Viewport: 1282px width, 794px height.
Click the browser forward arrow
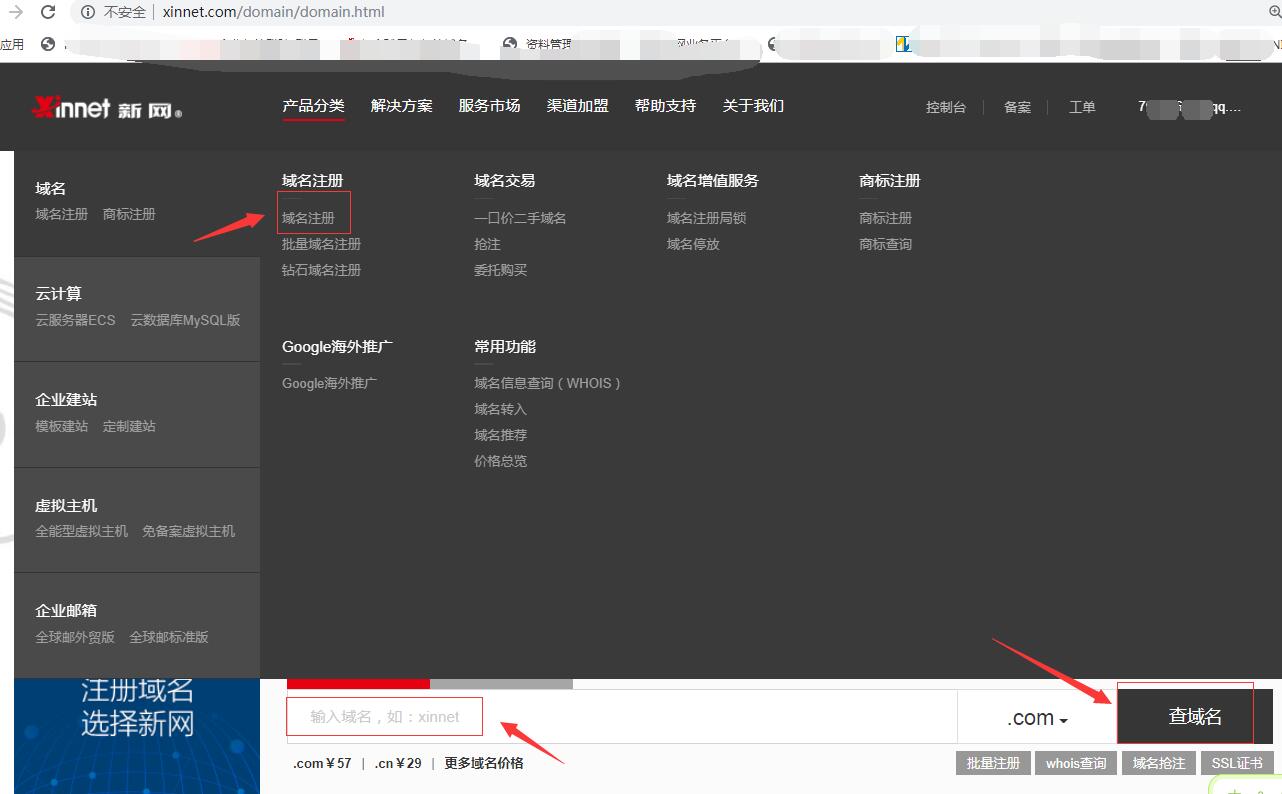pos(16,12)
